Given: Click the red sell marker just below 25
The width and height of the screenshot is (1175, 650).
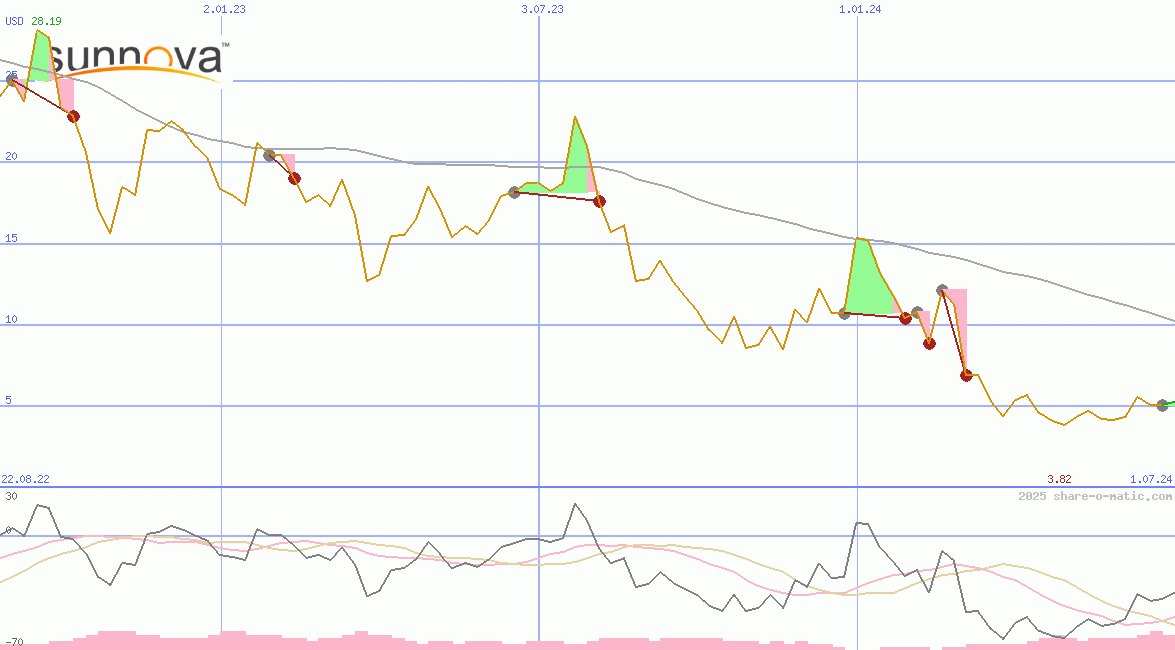Looking at the screenshot, I should click(73, 116).
